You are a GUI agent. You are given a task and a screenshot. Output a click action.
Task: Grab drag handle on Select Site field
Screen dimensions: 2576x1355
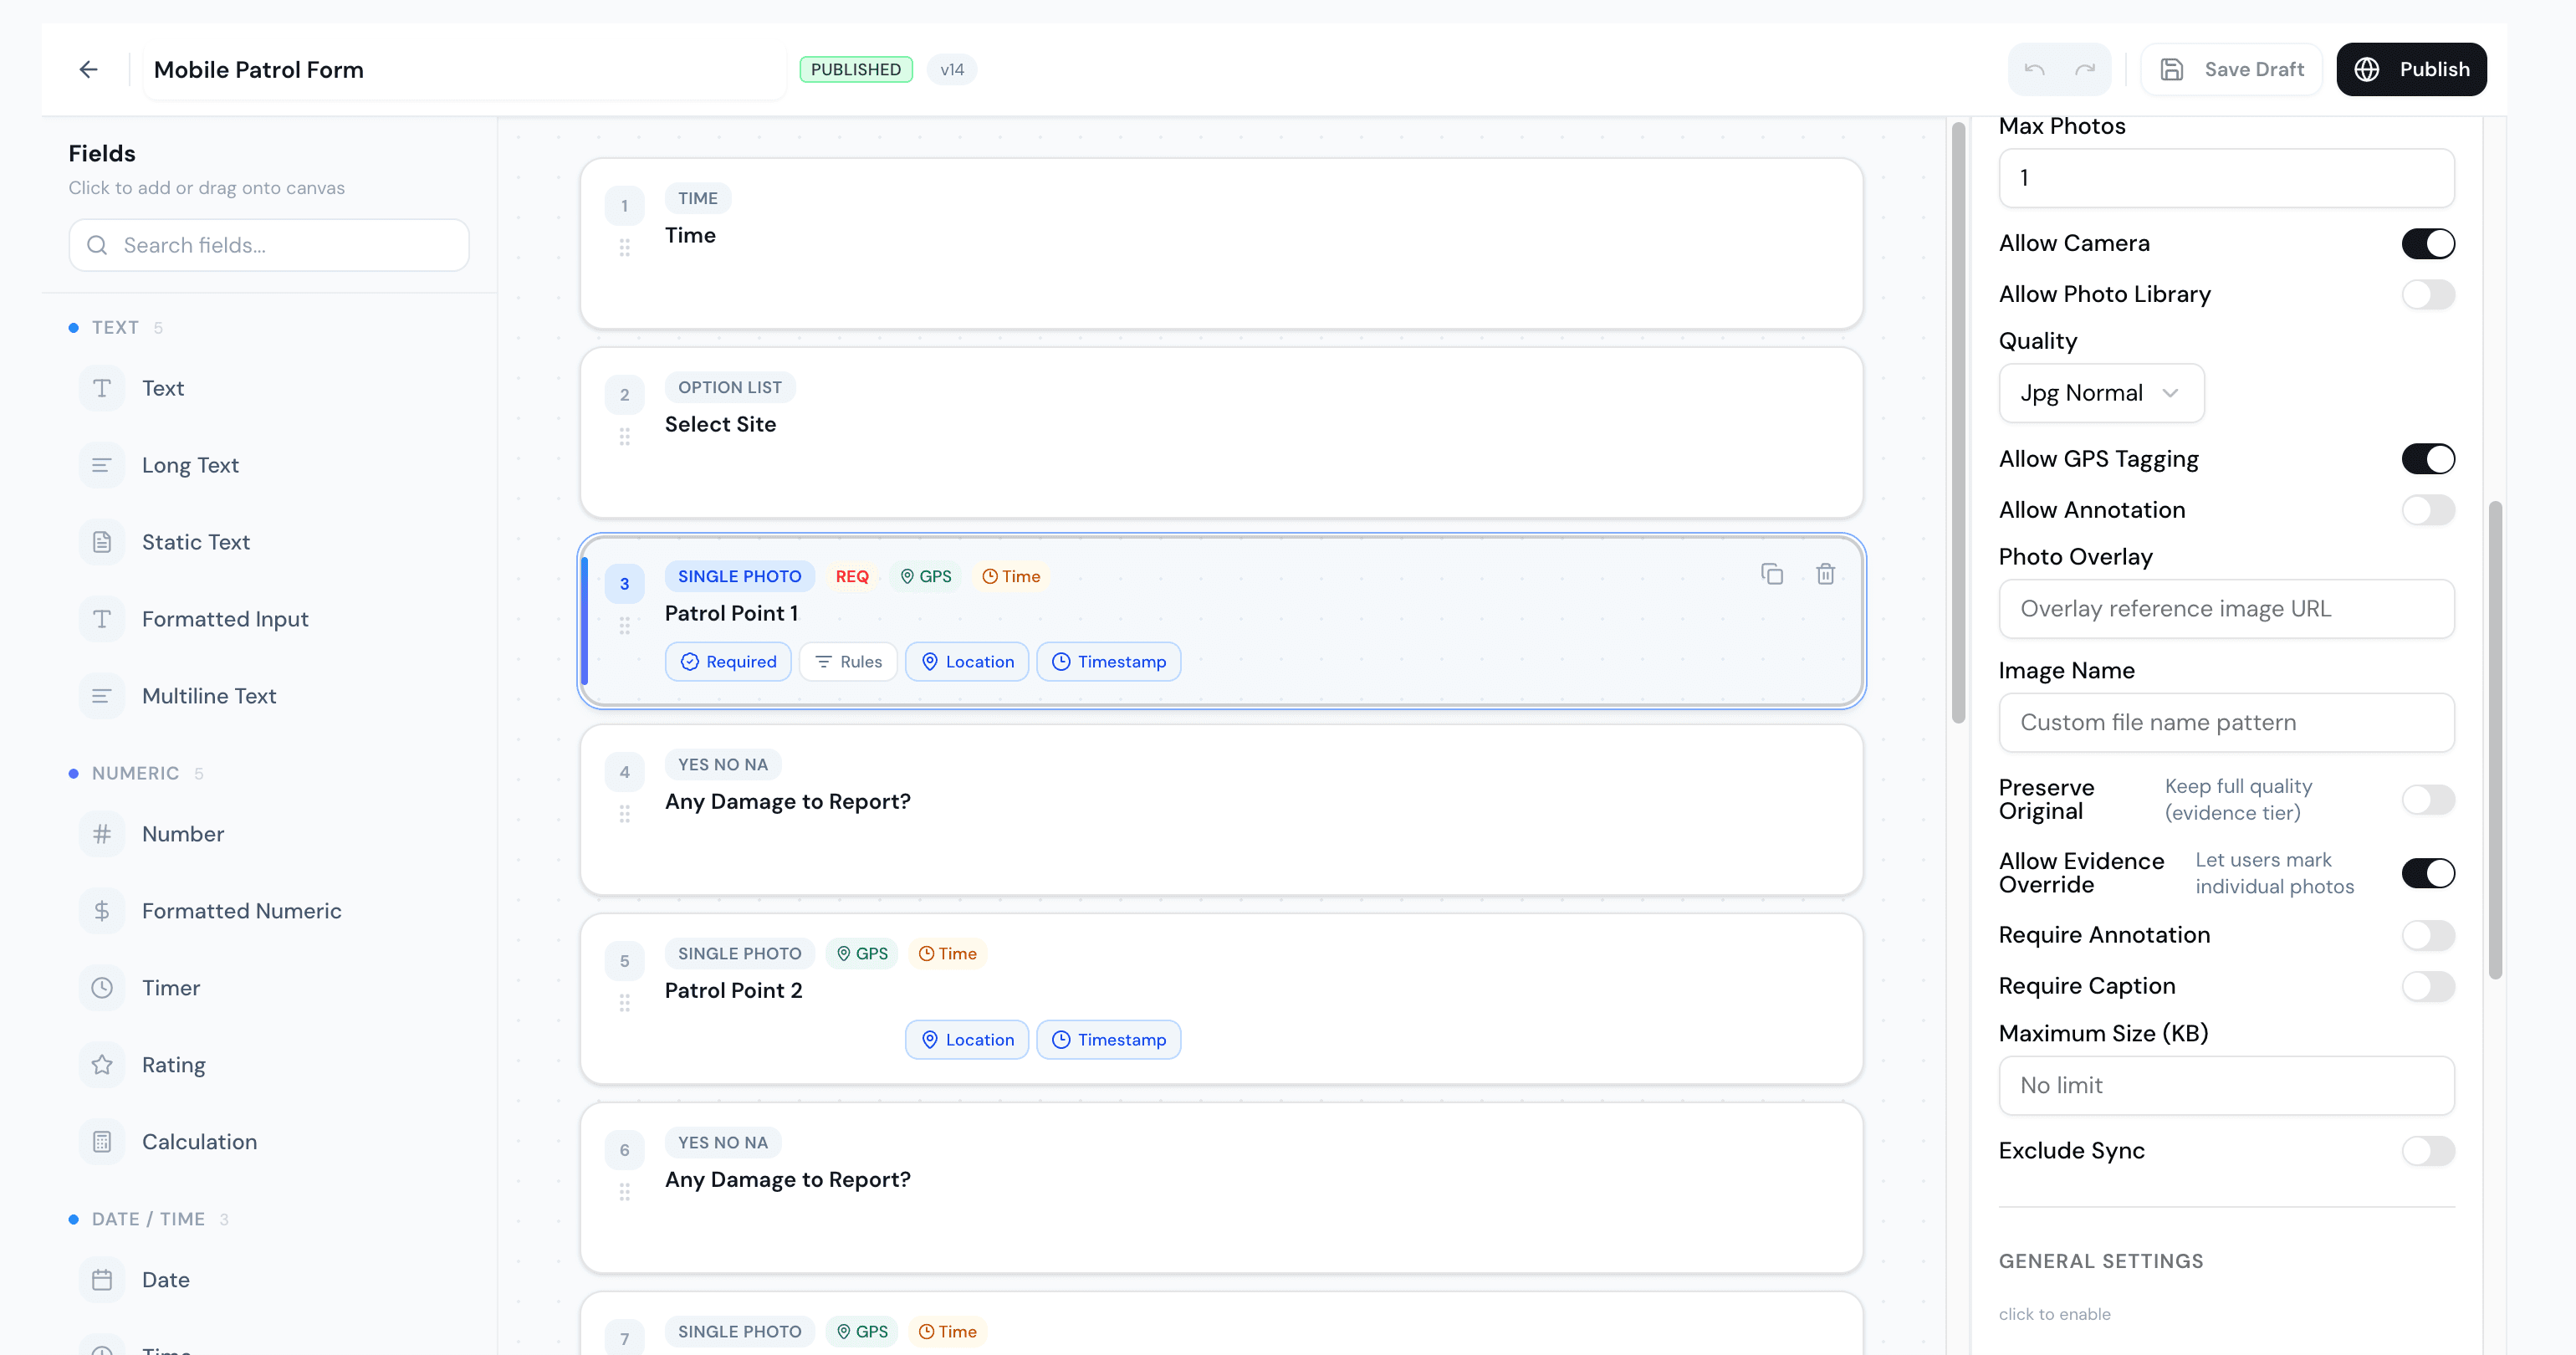click(x=624, y=436)
